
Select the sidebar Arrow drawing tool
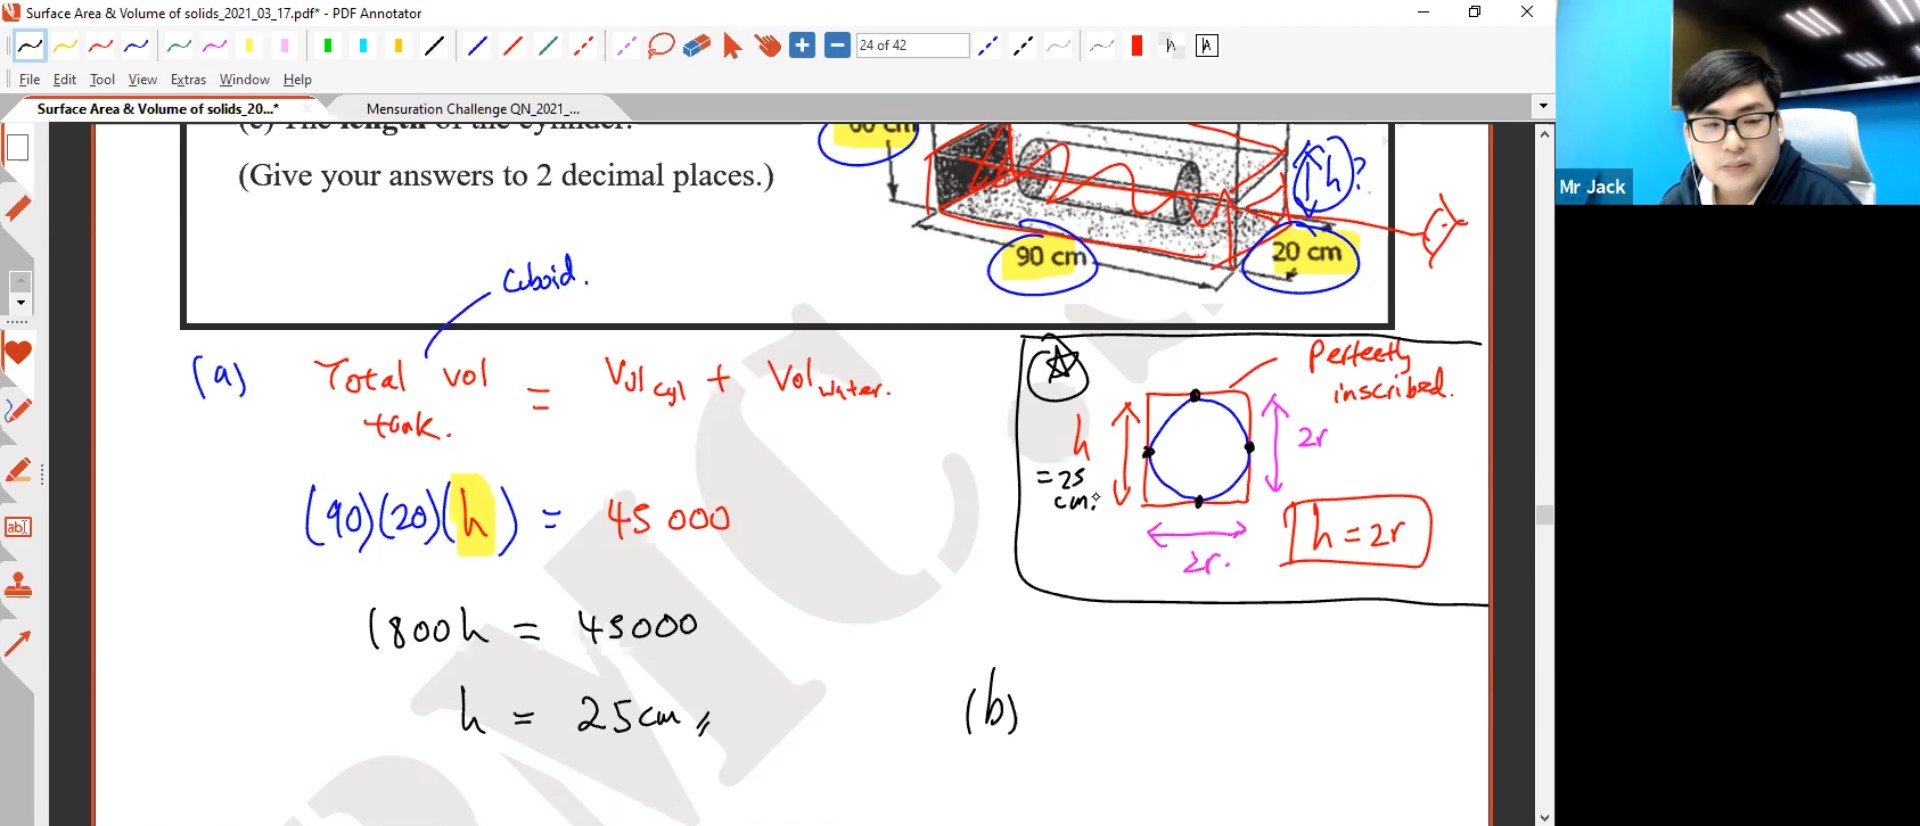(x=18, y=644)
